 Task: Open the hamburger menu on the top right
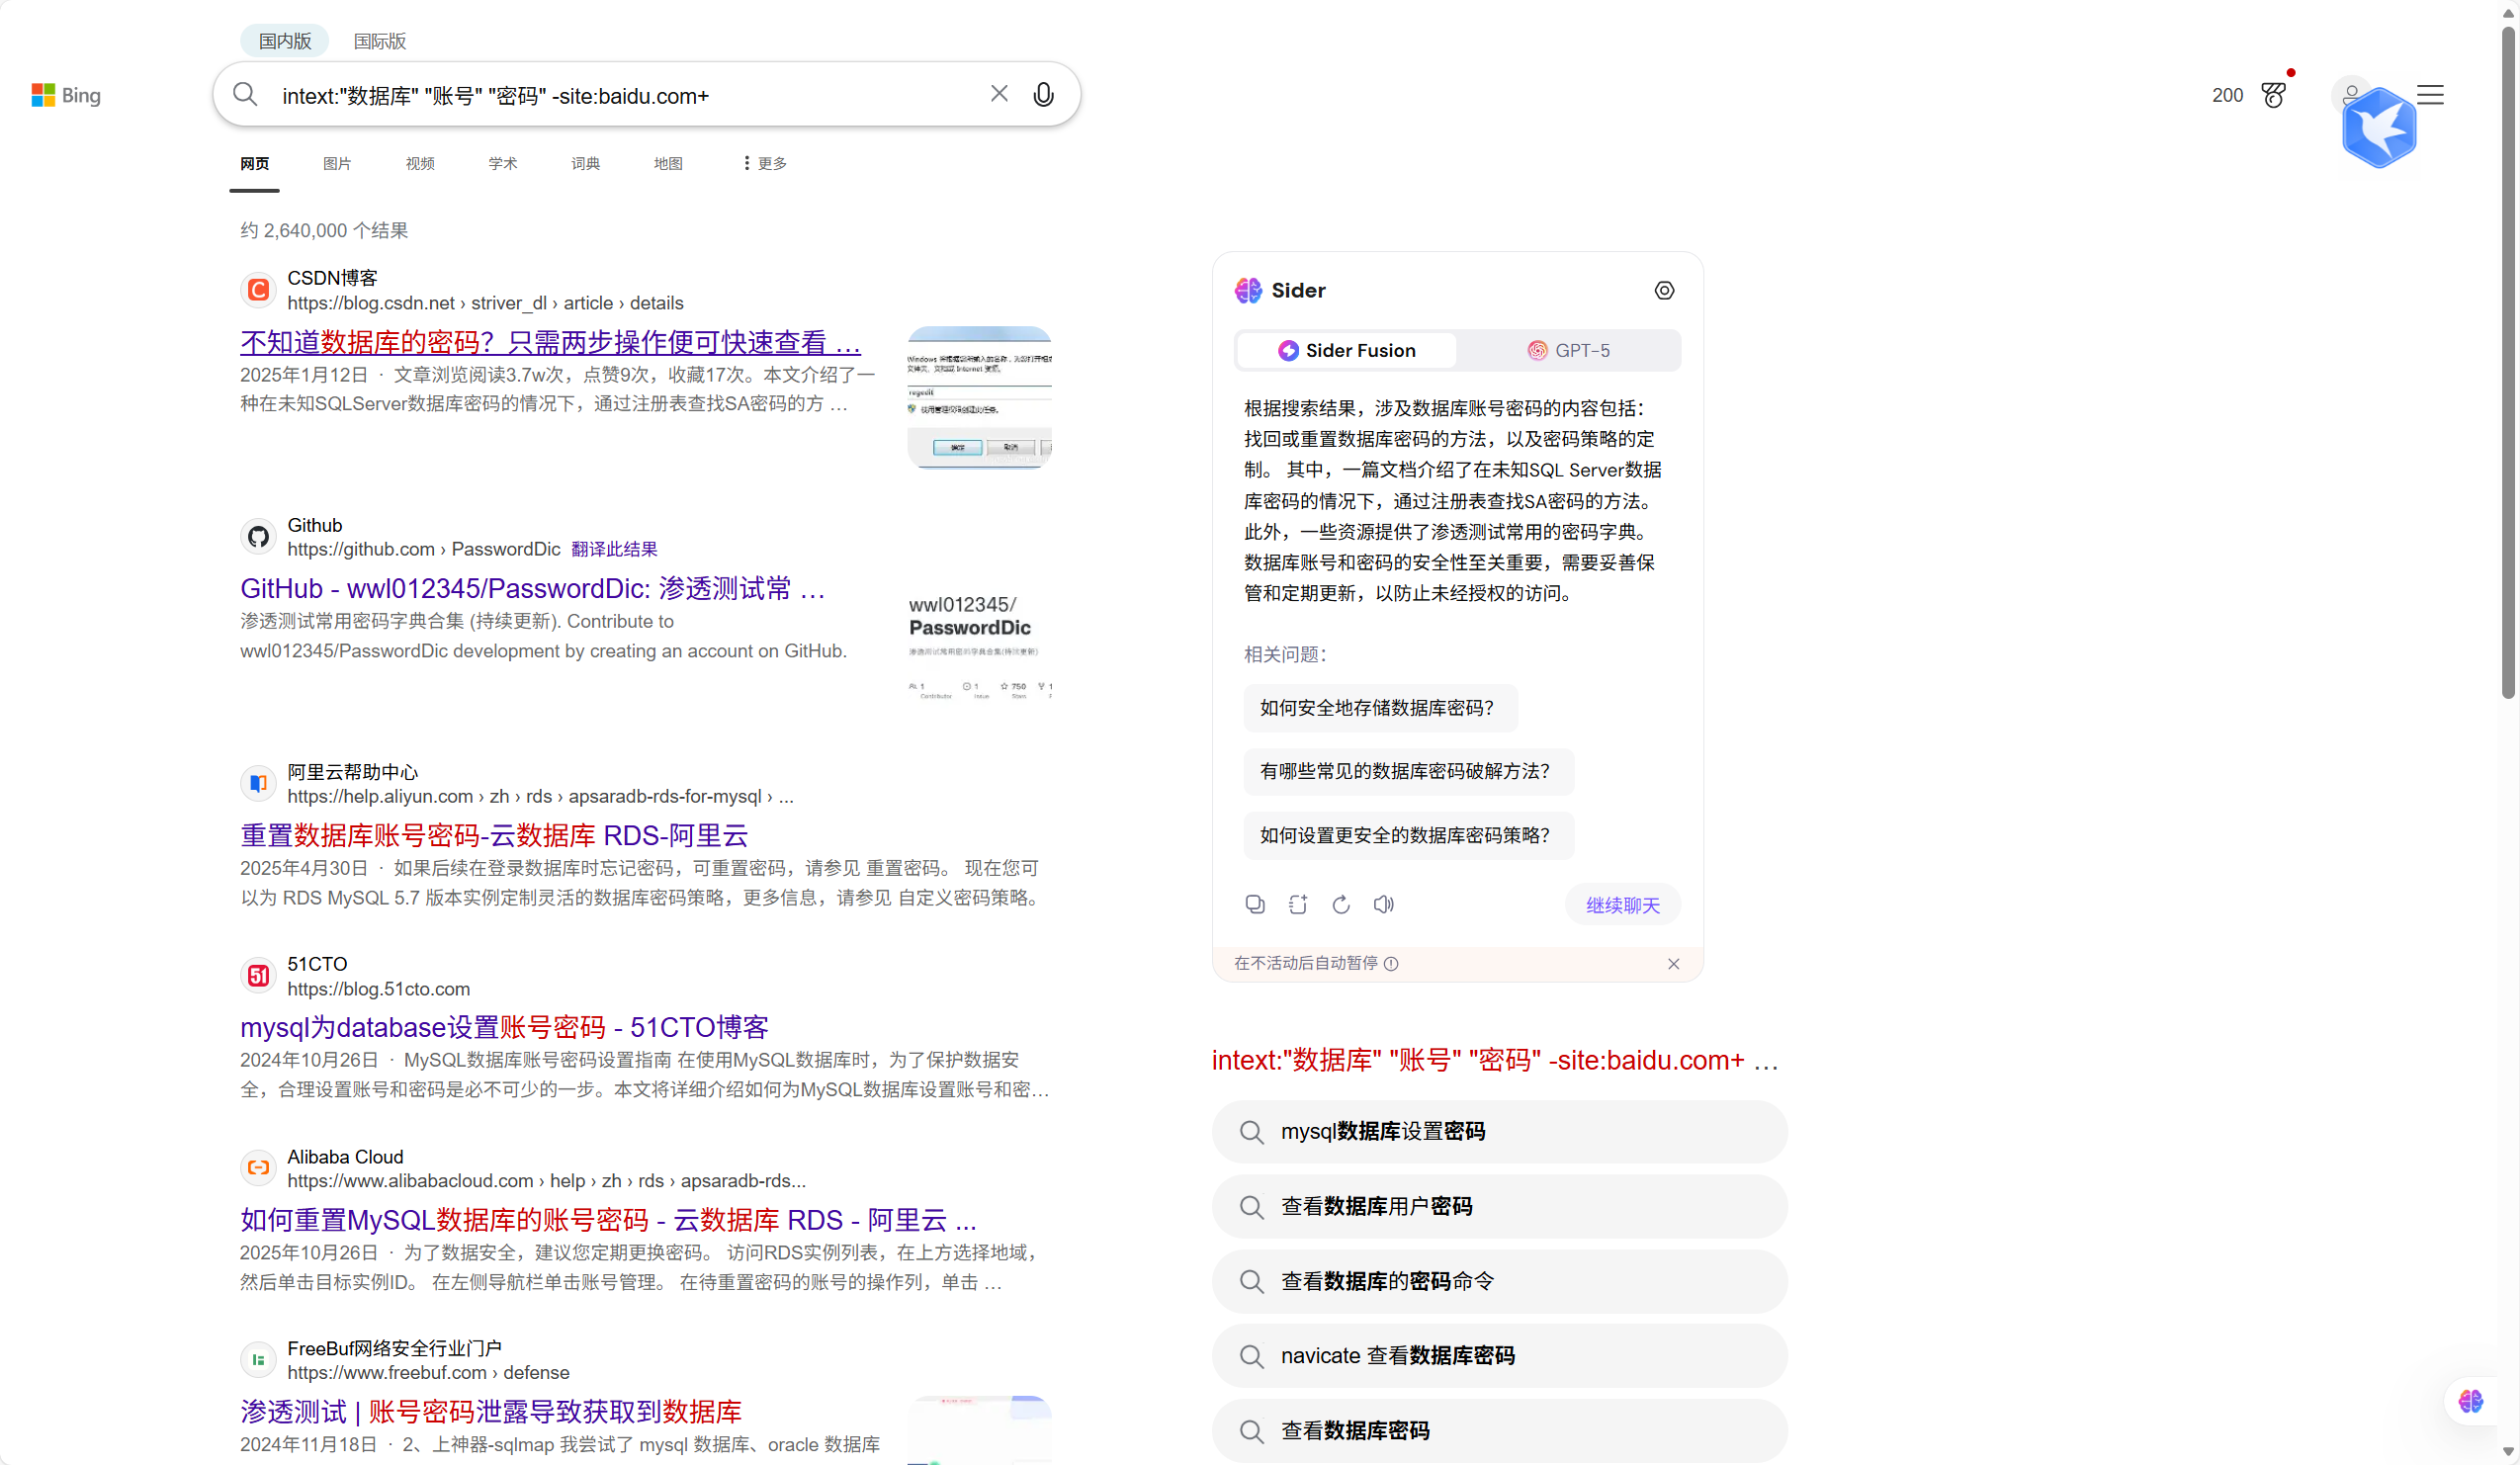(x=2430, y=94)
